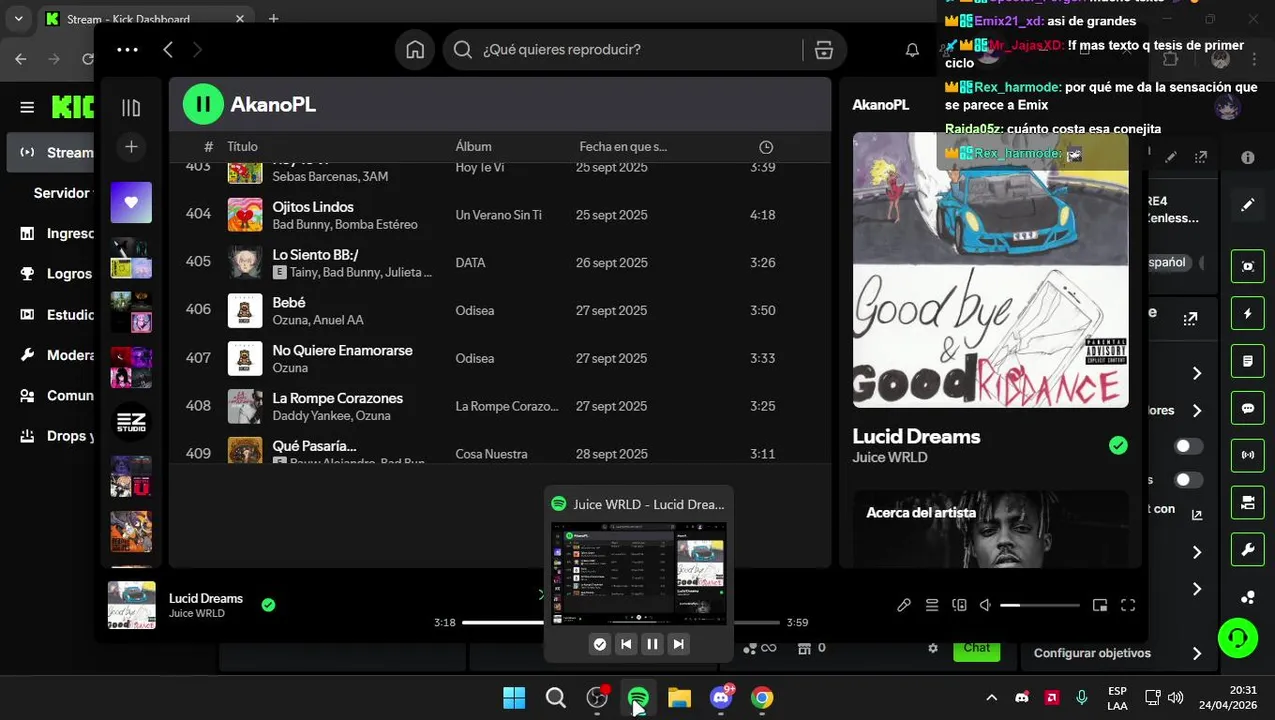Open Windows Start button
The width and height of the screenshot is (1275, 720).
point(514,698)
